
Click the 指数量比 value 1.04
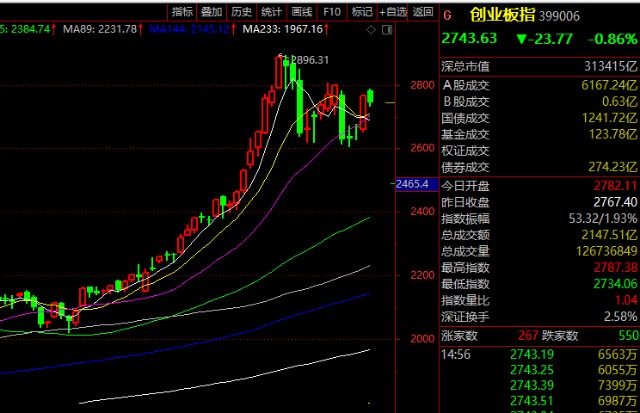click(x=626, y=300)
